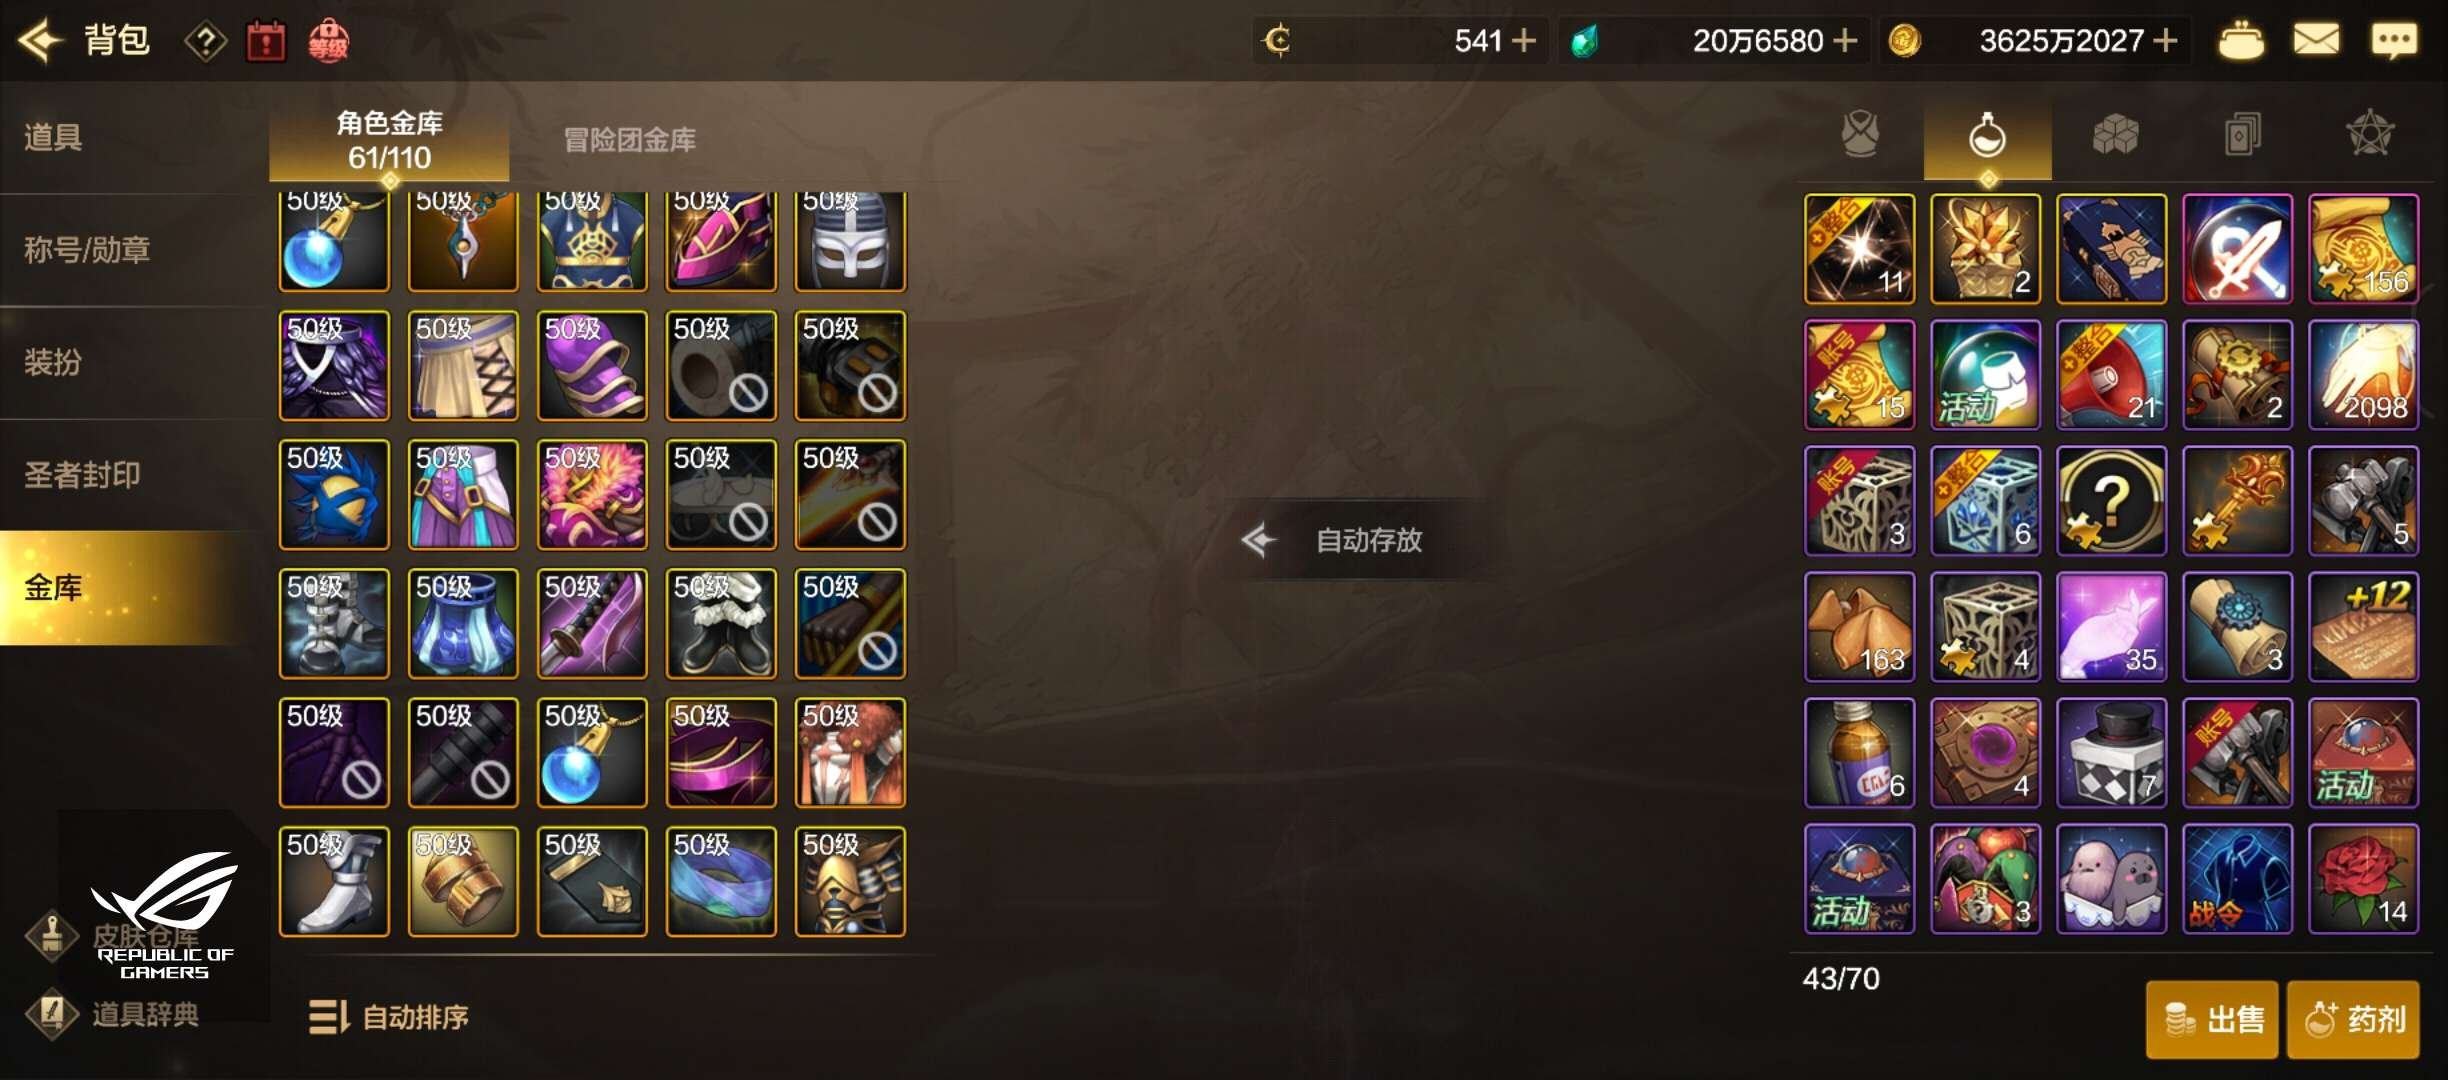Open the red calendar icon

tap(266, 42)
